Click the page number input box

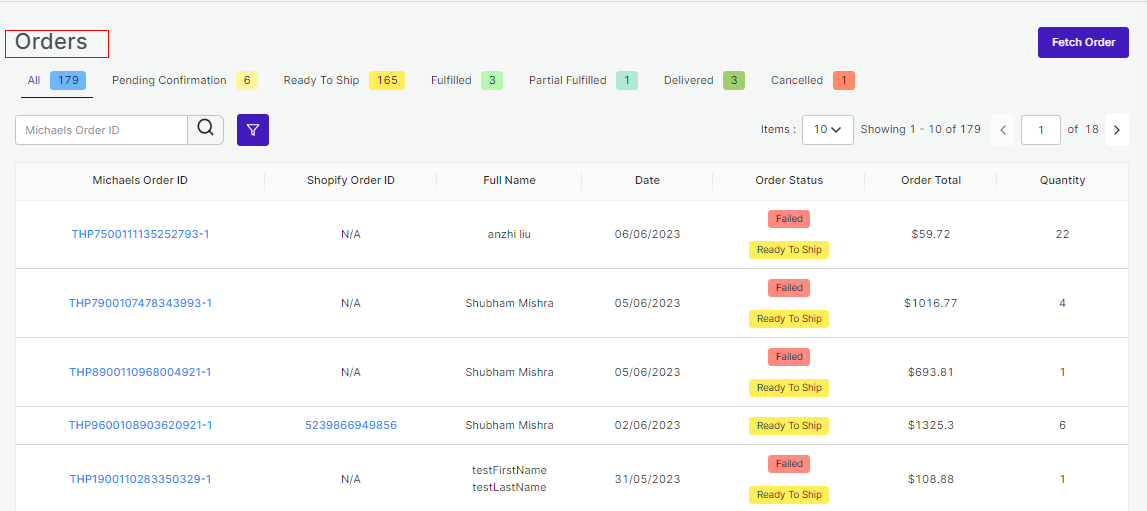click(x=1040, y=130)
